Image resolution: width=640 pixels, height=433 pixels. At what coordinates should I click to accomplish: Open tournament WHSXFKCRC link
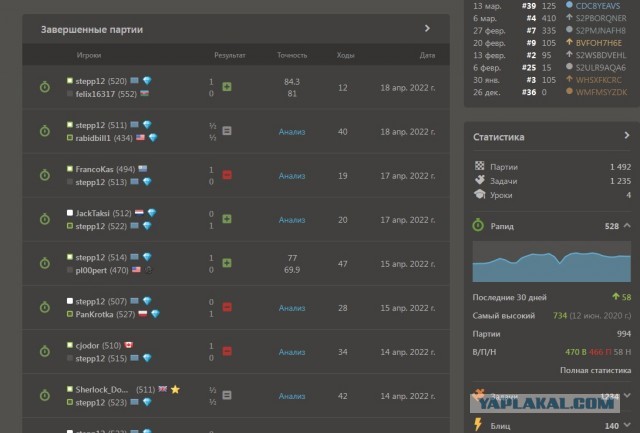tap(599, 80)
